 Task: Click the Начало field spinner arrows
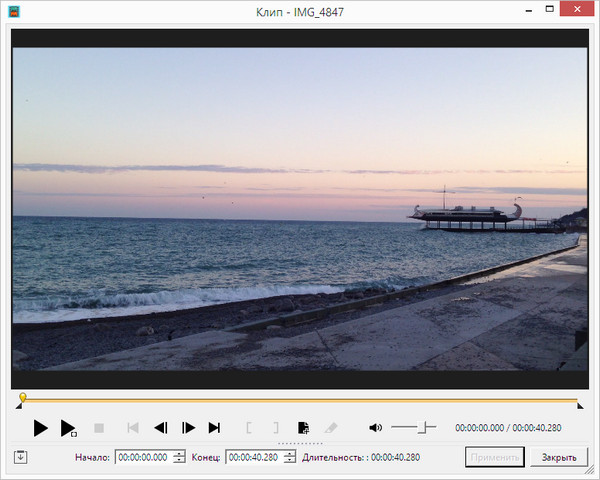[179, 458]
